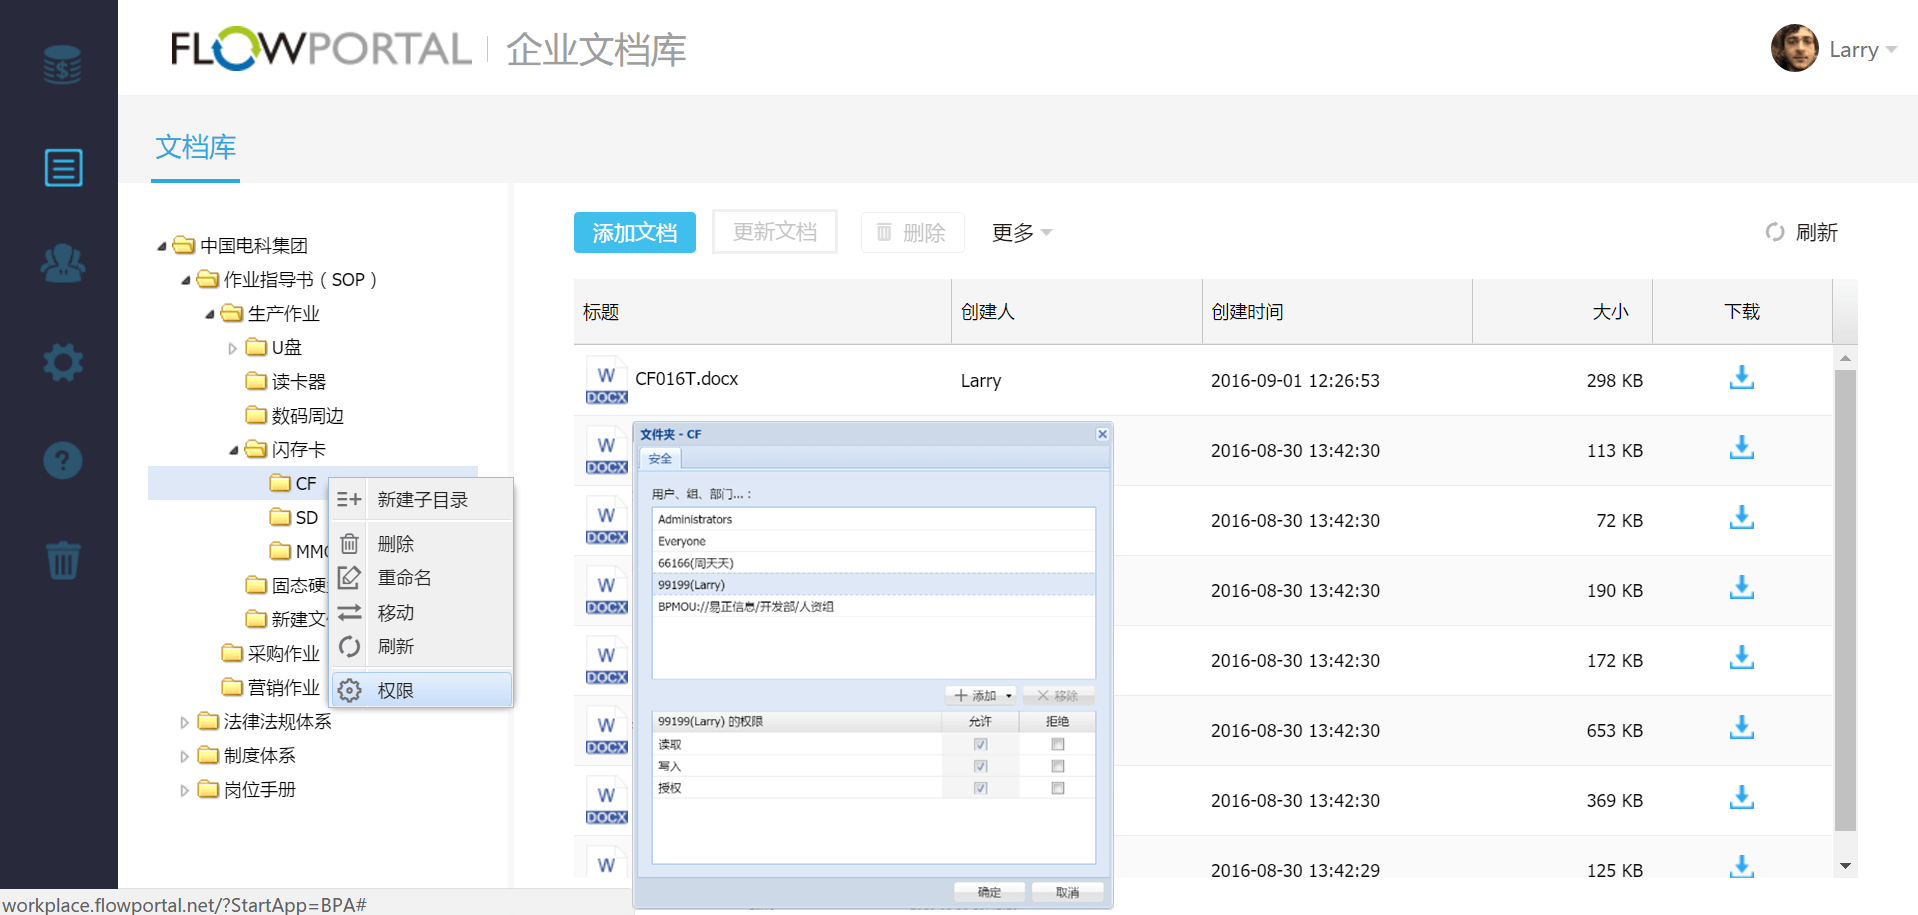This screenshot has height=915, width=1918.
Task: Toggle the allow checkbox for 授权
Action: (980, 788)
